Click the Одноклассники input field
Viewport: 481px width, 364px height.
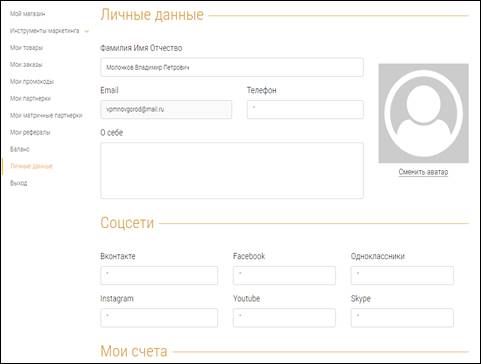402,275
